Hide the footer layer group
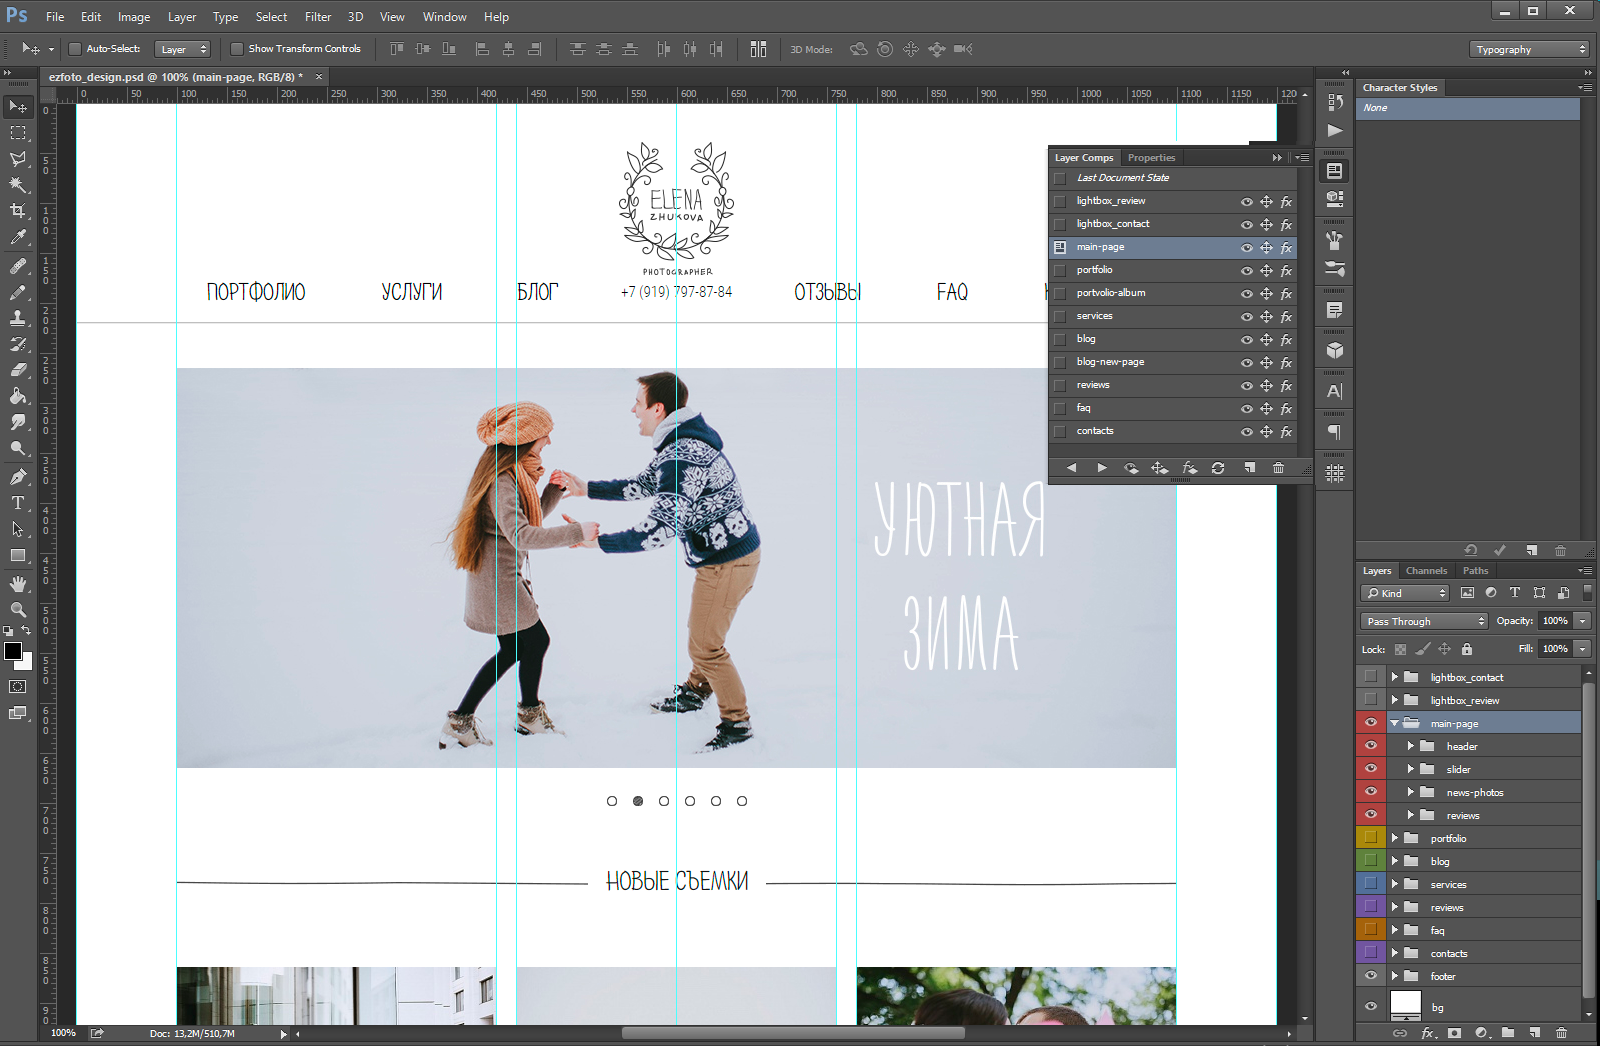The image size is (1600, 1046). click(x=1371, y=976)
